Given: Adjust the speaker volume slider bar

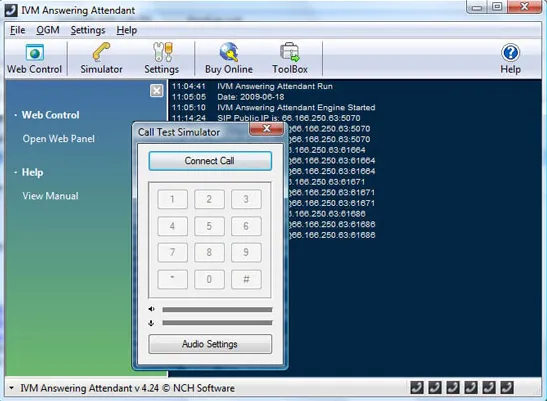Looking at the screenshot, I should (x=217, y=310).
